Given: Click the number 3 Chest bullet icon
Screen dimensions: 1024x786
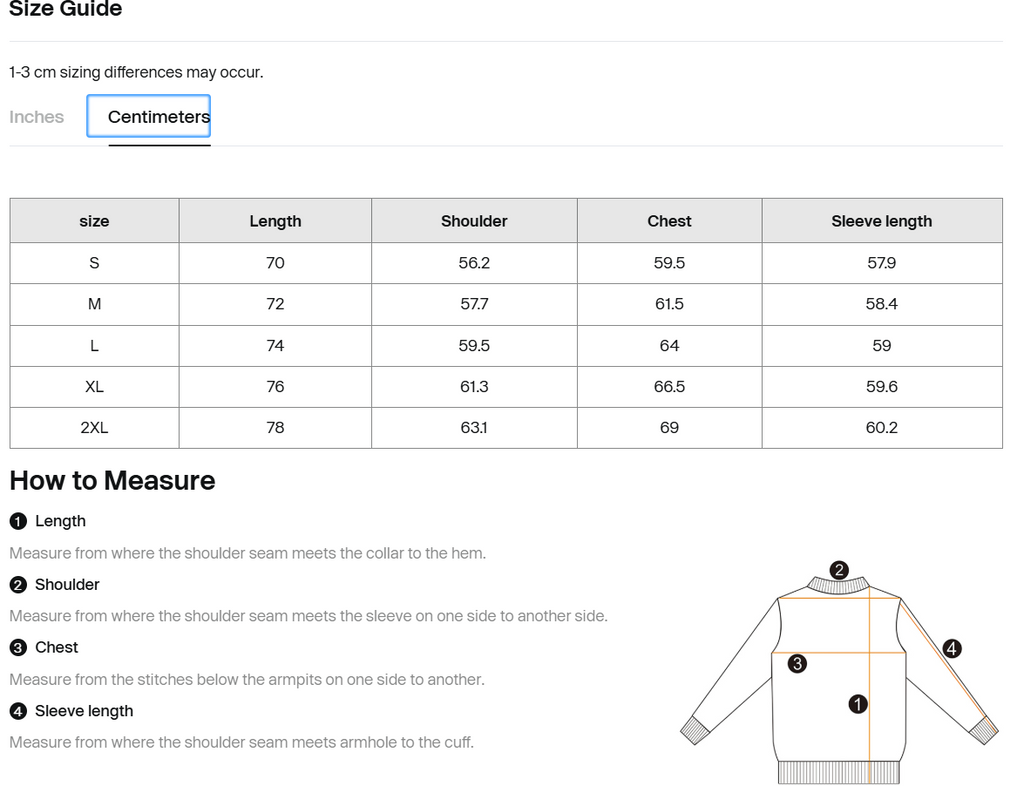Looking at the screenshot, I should [18, 648].
